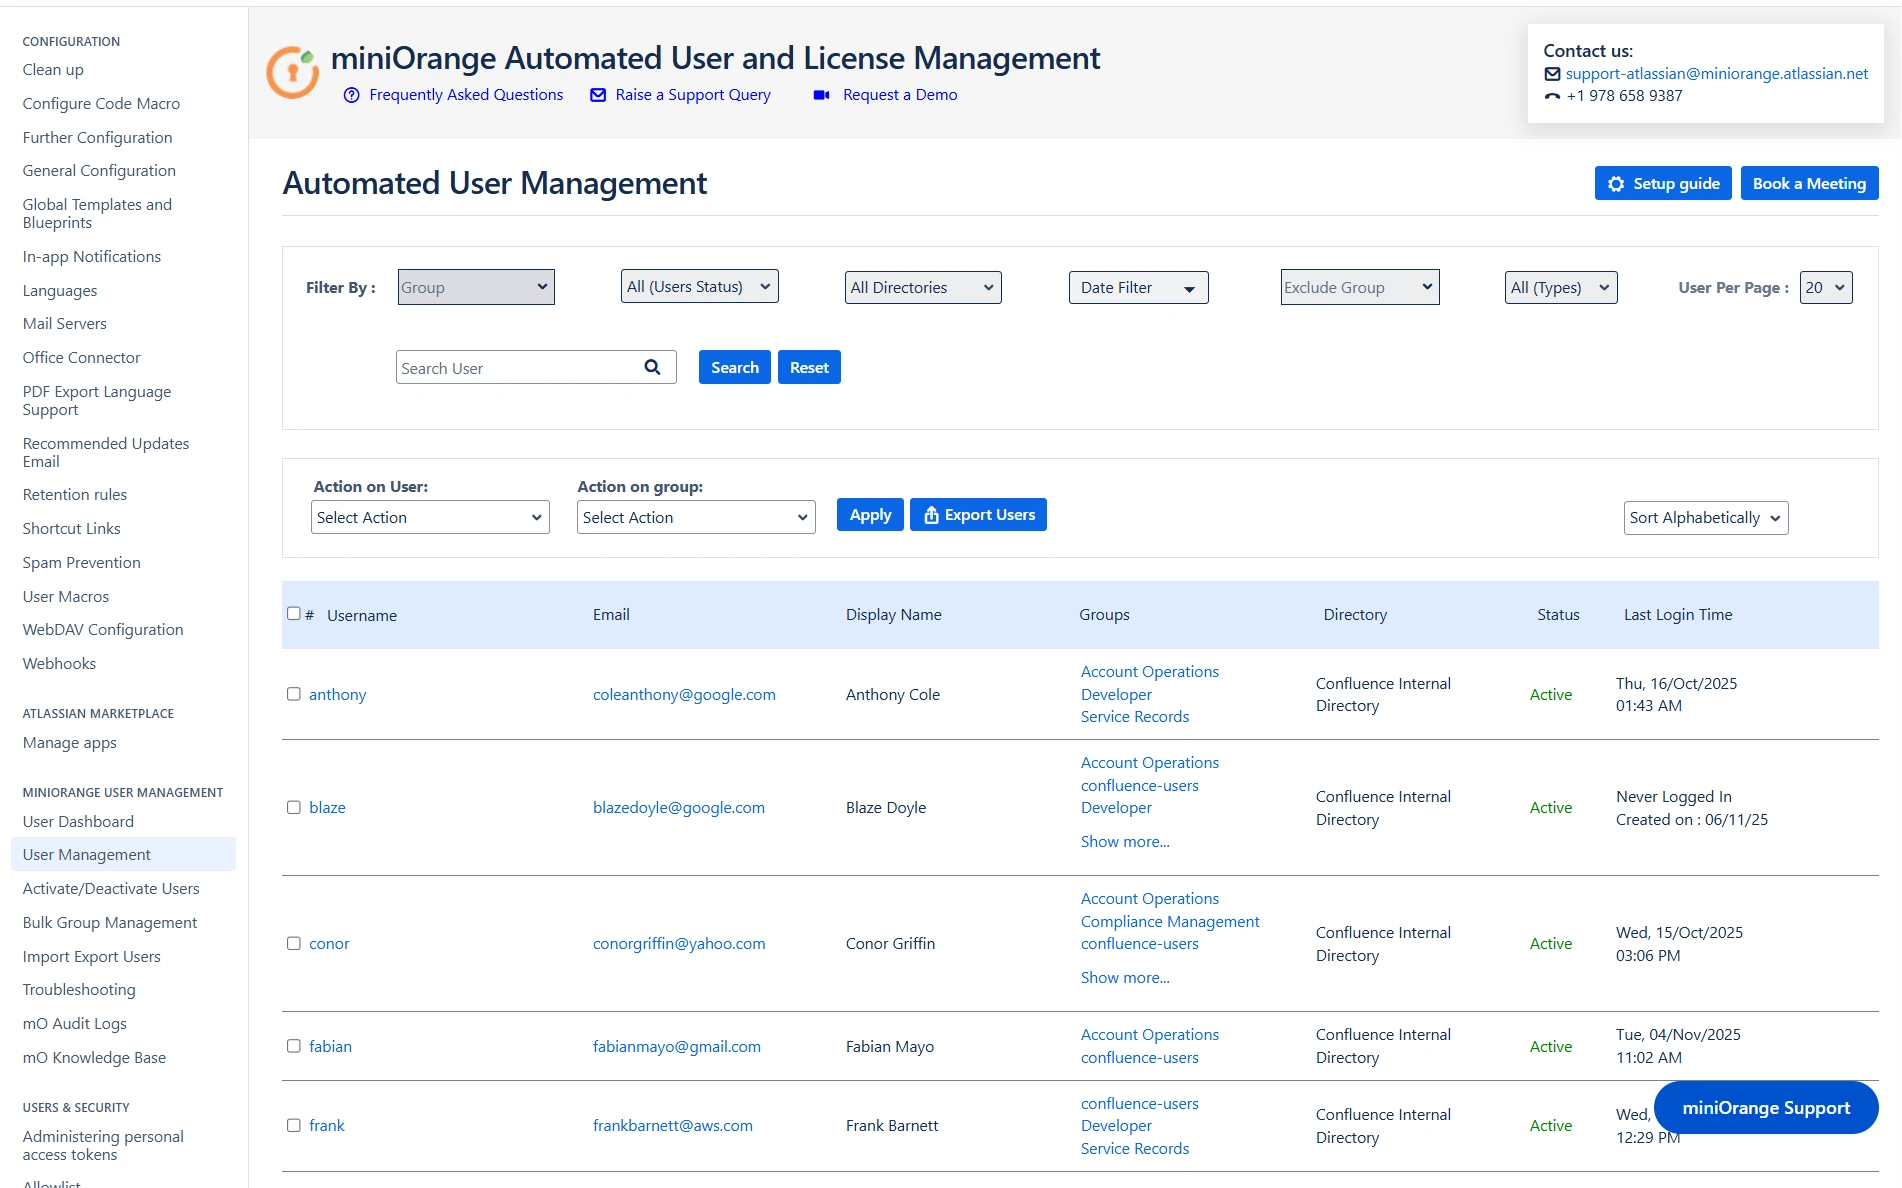Viewport: 1902px width, 1188px height.
Task: Click the magnifier icon in Search User field
Action: [653, 367]
